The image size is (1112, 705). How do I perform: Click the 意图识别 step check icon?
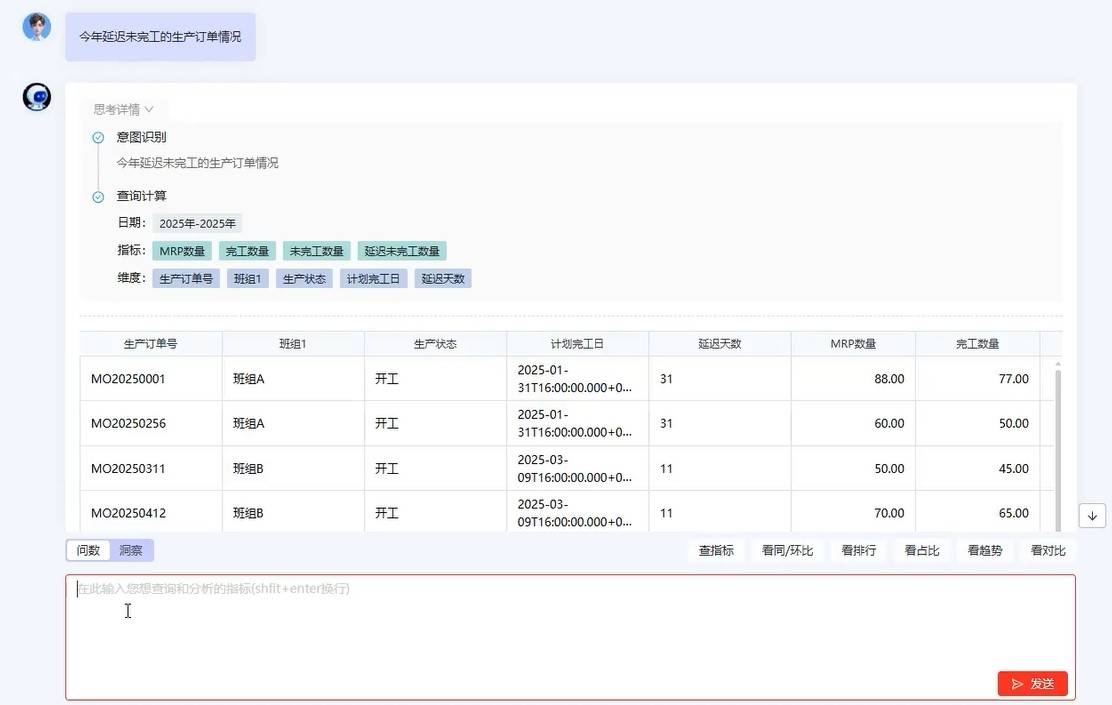[x=98, y=138]
